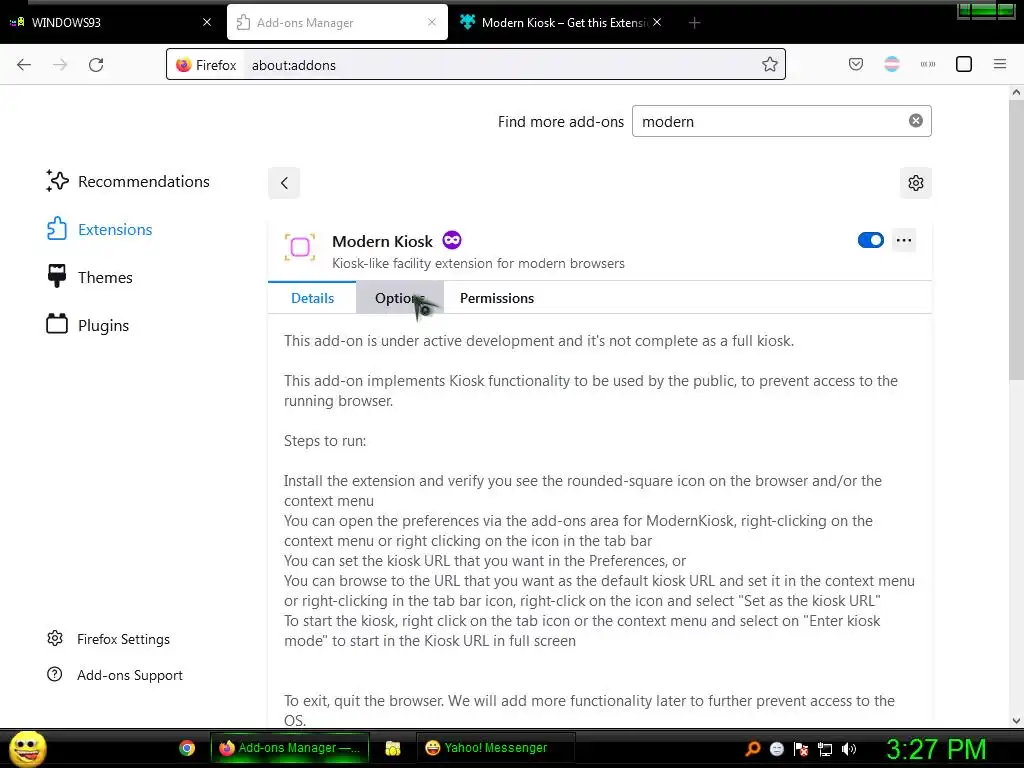Click the scrollbar down arrow
1024x768 pixels.
pos(1016,721)
